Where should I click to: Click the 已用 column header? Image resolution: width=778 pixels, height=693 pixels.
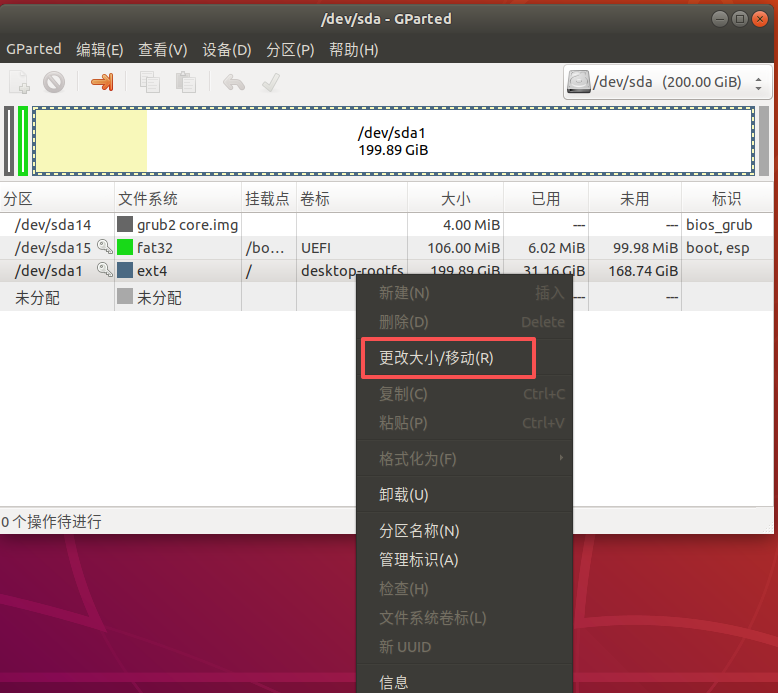pyautogui.click(x=546, y=198)
